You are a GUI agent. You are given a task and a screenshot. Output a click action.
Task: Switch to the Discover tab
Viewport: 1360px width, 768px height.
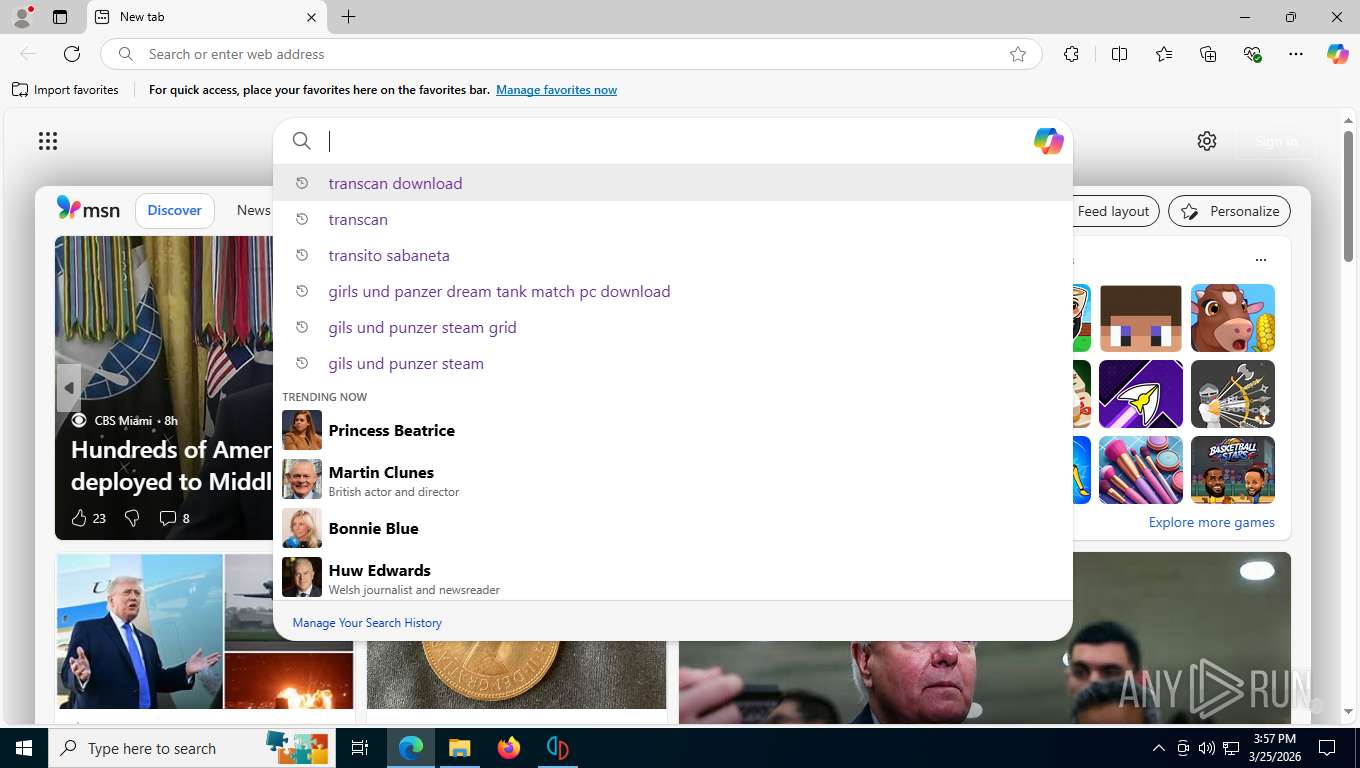tap(175, 210)
